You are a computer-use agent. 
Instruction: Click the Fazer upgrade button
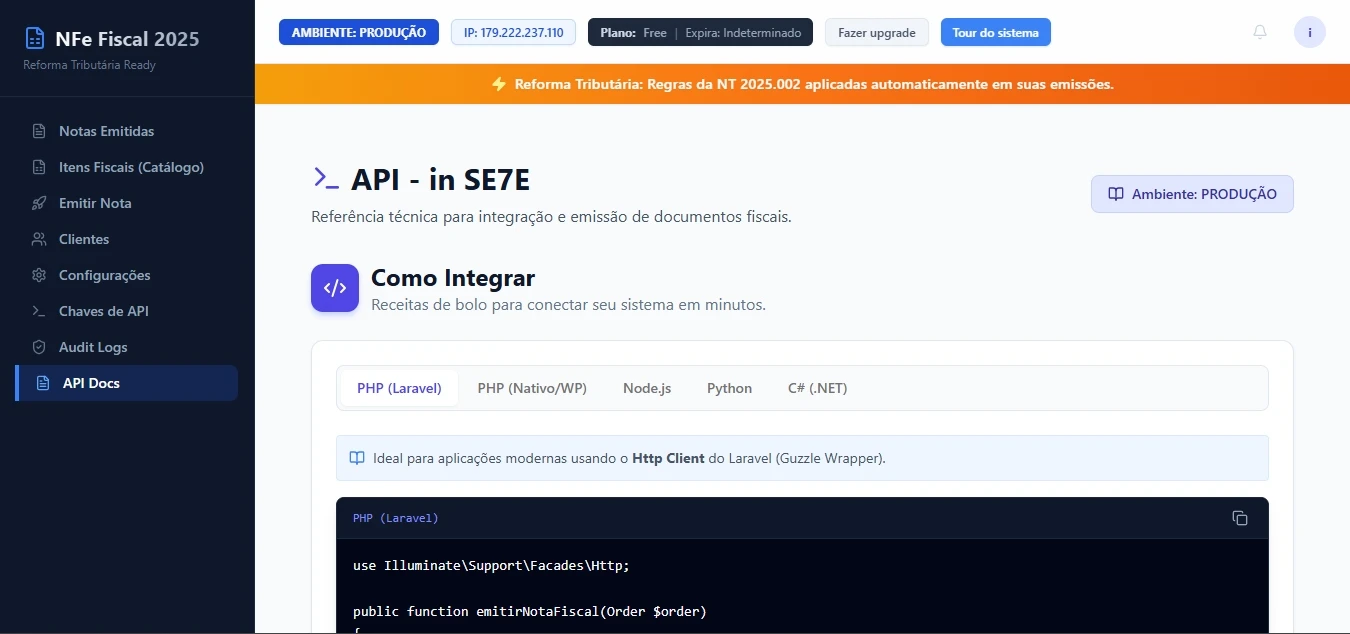[876, 32]
